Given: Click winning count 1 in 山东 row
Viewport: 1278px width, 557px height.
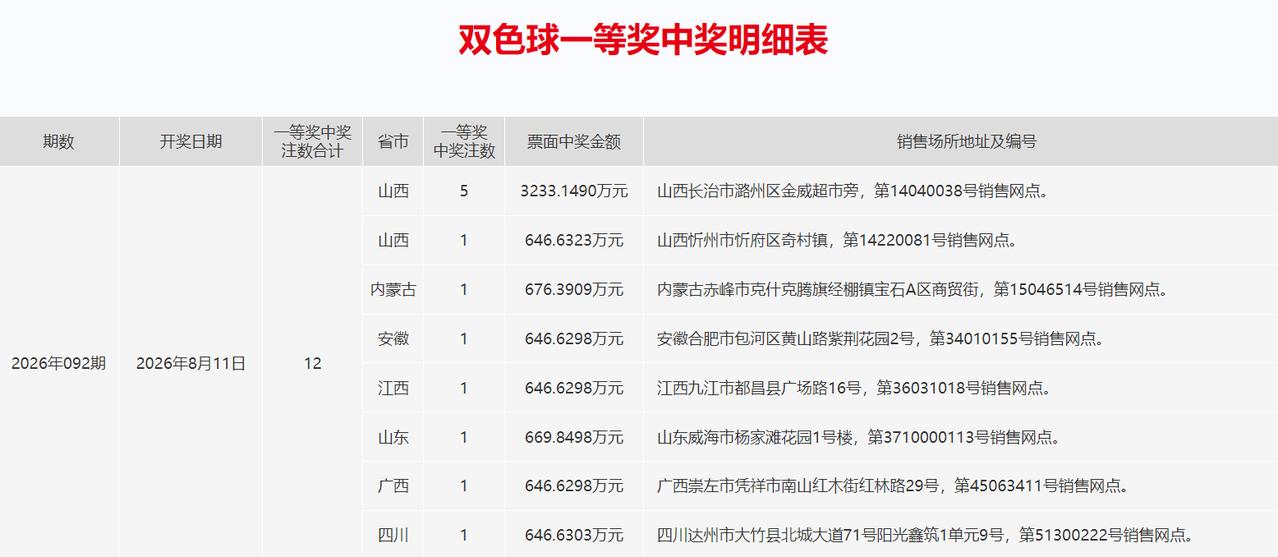Looking at the screenshot, I should tap(464, 437).
